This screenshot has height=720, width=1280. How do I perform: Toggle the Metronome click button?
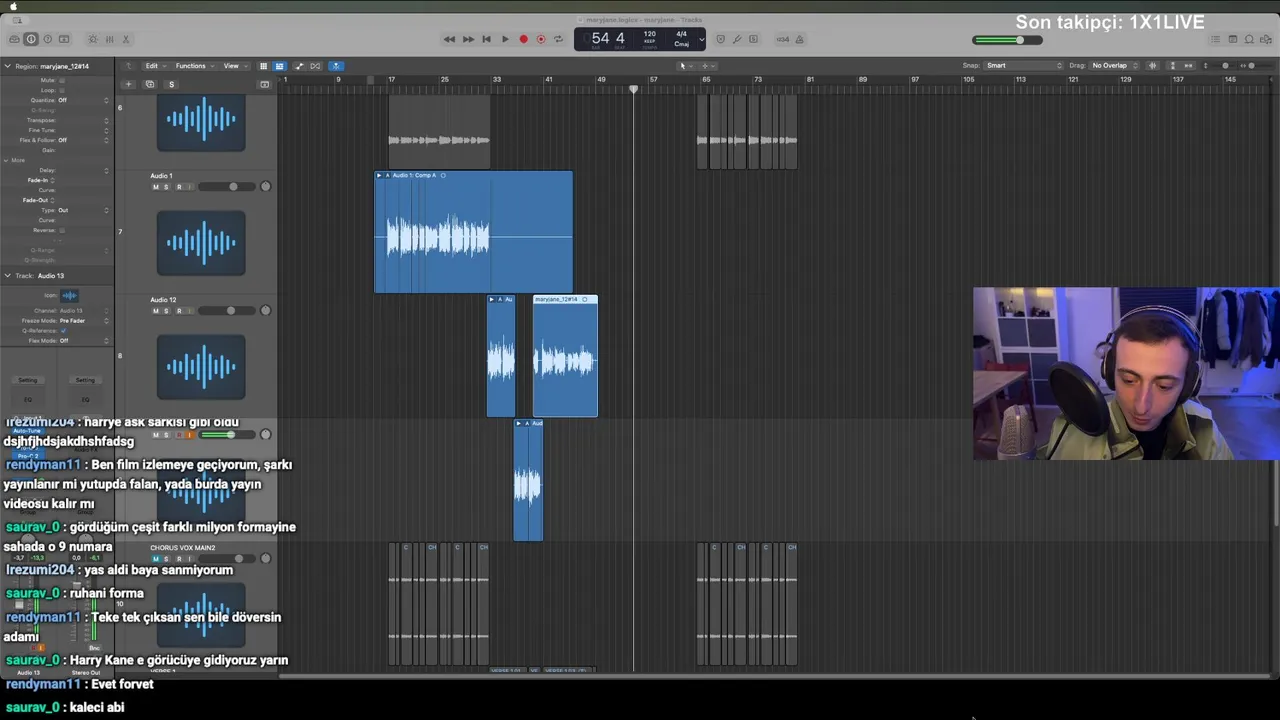800,39
